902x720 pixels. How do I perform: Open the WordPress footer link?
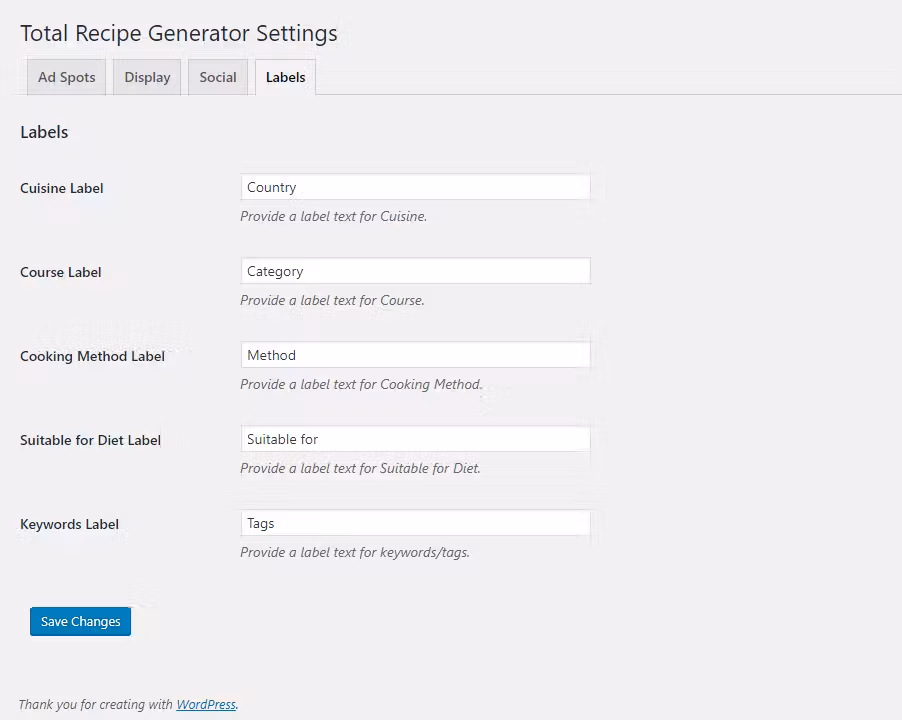206,704
